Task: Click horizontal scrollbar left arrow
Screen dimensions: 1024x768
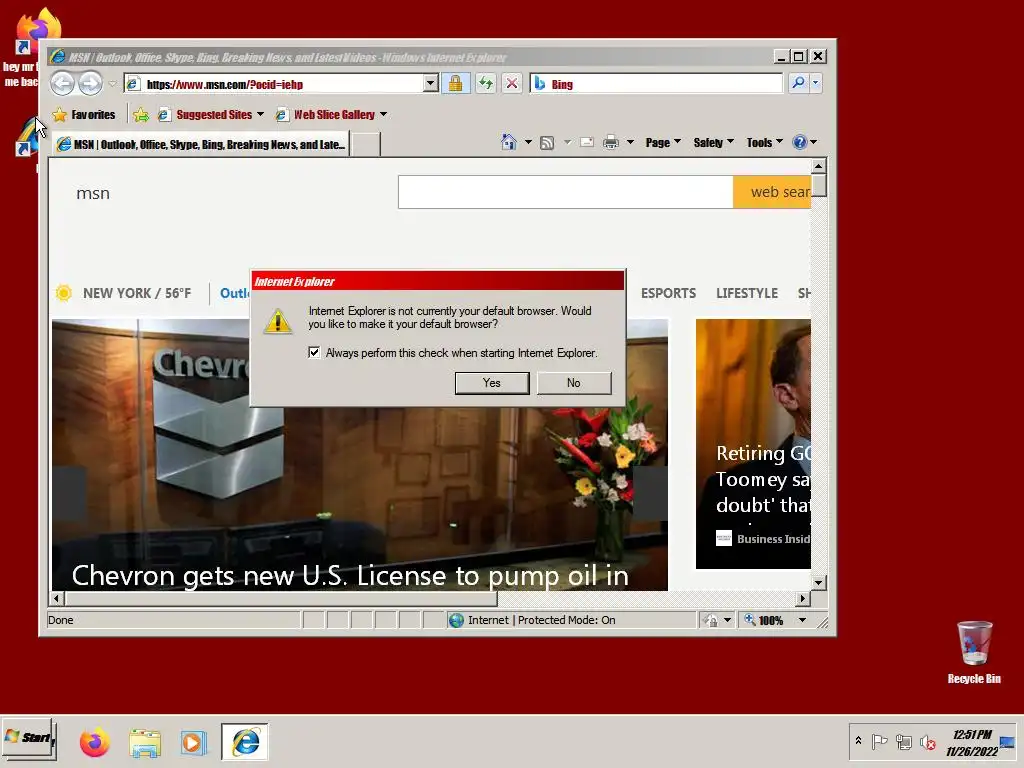Action: pyautogui.click(x=57, y=598)
